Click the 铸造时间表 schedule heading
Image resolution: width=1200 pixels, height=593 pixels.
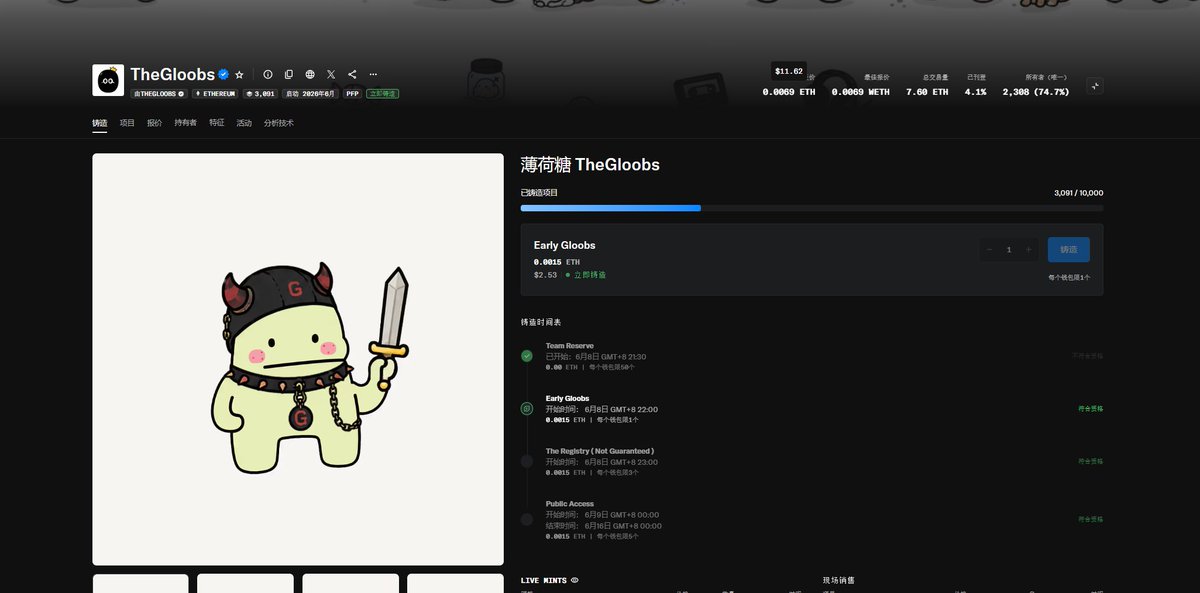pyautogui.click(x=541, y=322)
